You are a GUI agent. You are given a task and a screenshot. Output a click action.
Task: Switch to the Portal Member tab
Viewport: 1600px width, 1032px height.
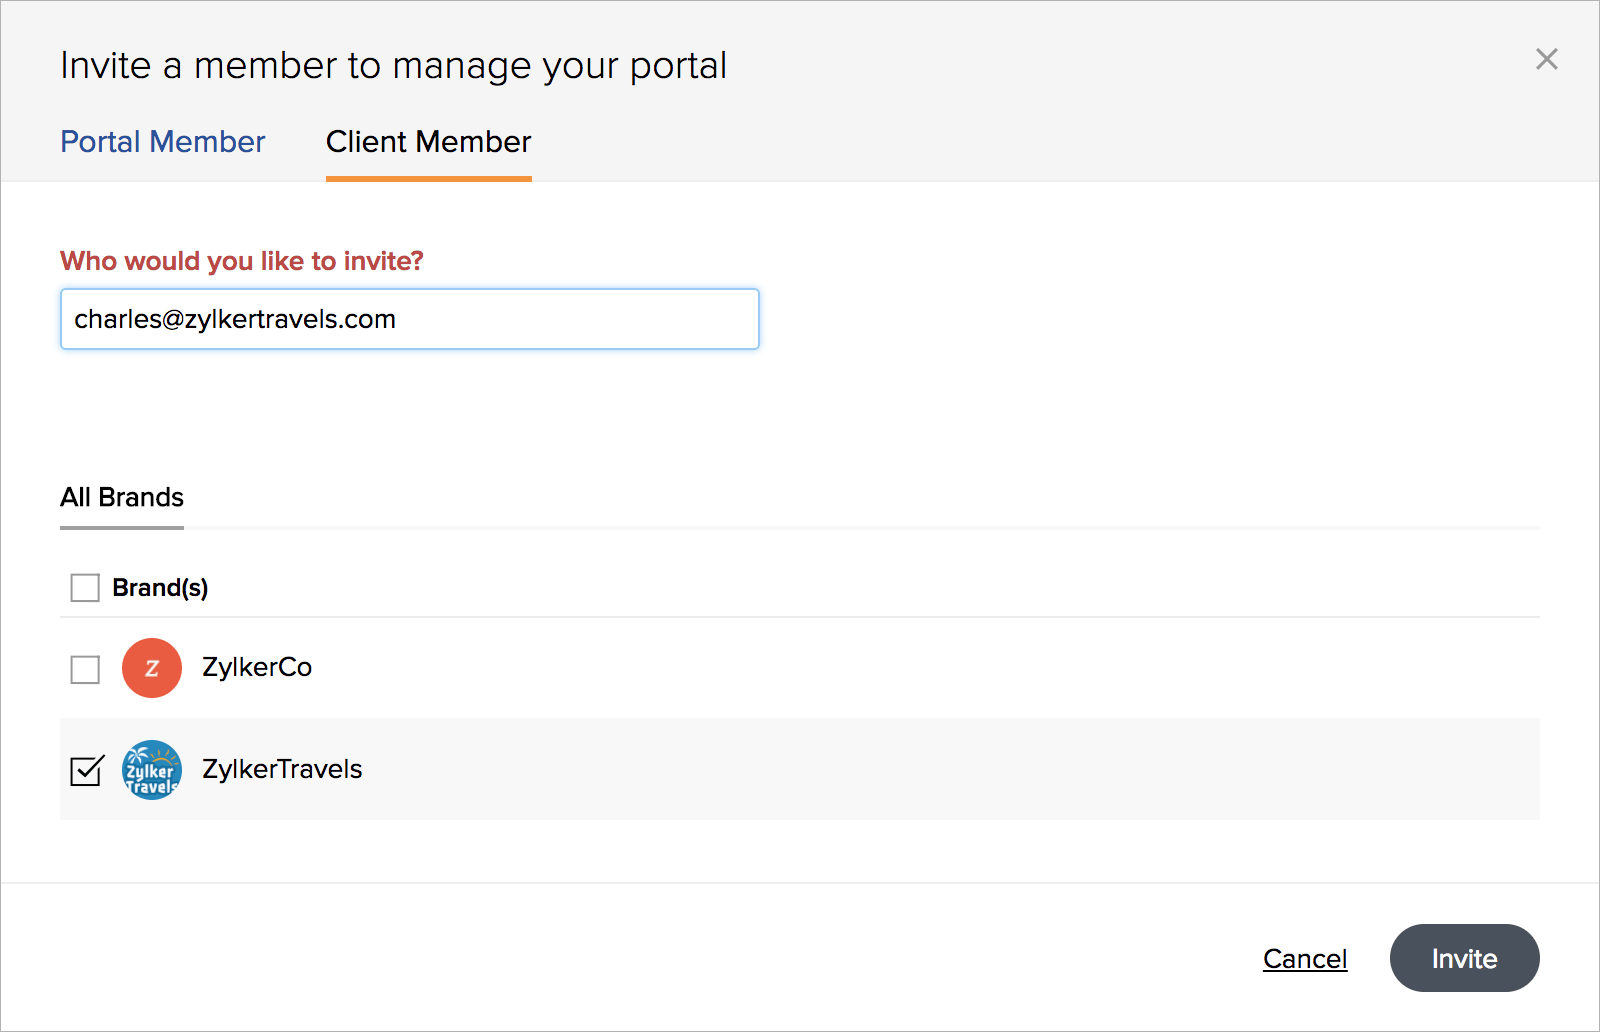[163, 142]
